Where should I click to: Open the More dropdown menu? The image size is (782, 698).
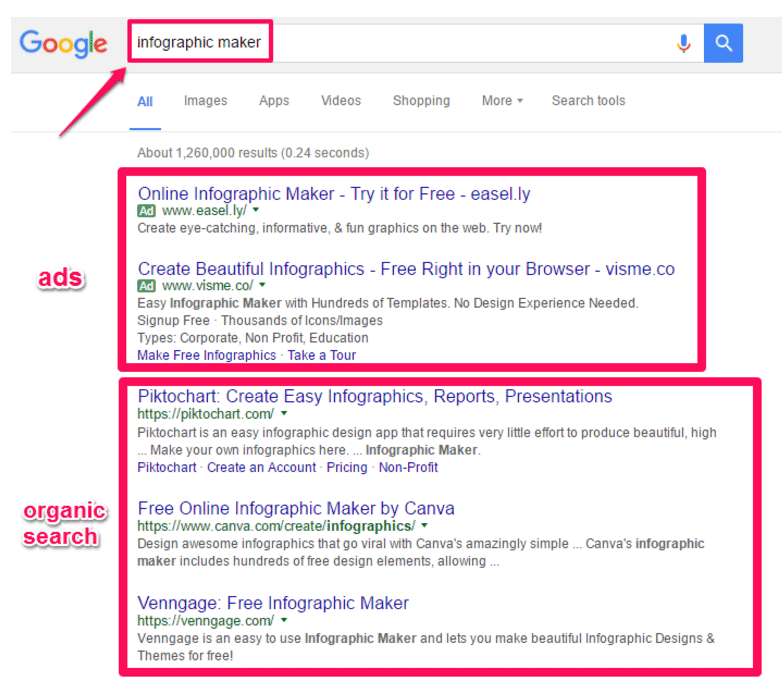[502, 101]
